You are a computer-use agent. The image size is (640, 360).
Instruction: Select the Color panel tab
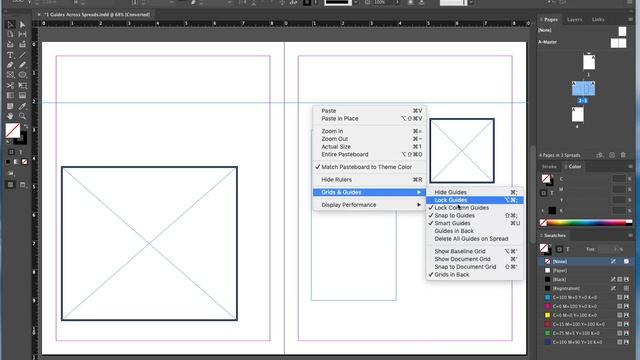[574, 167]
